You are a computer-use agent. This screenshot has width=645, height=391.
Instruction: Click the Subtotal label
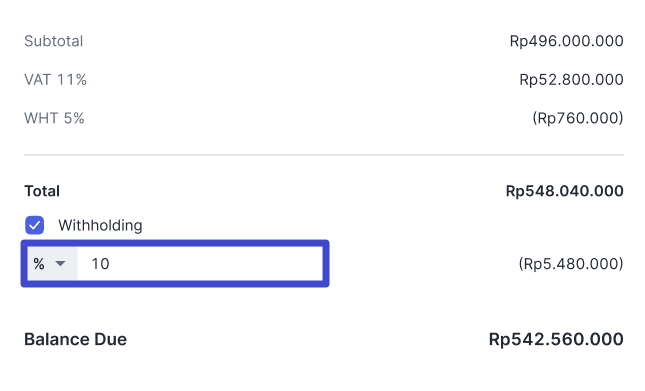pos(53,41)
